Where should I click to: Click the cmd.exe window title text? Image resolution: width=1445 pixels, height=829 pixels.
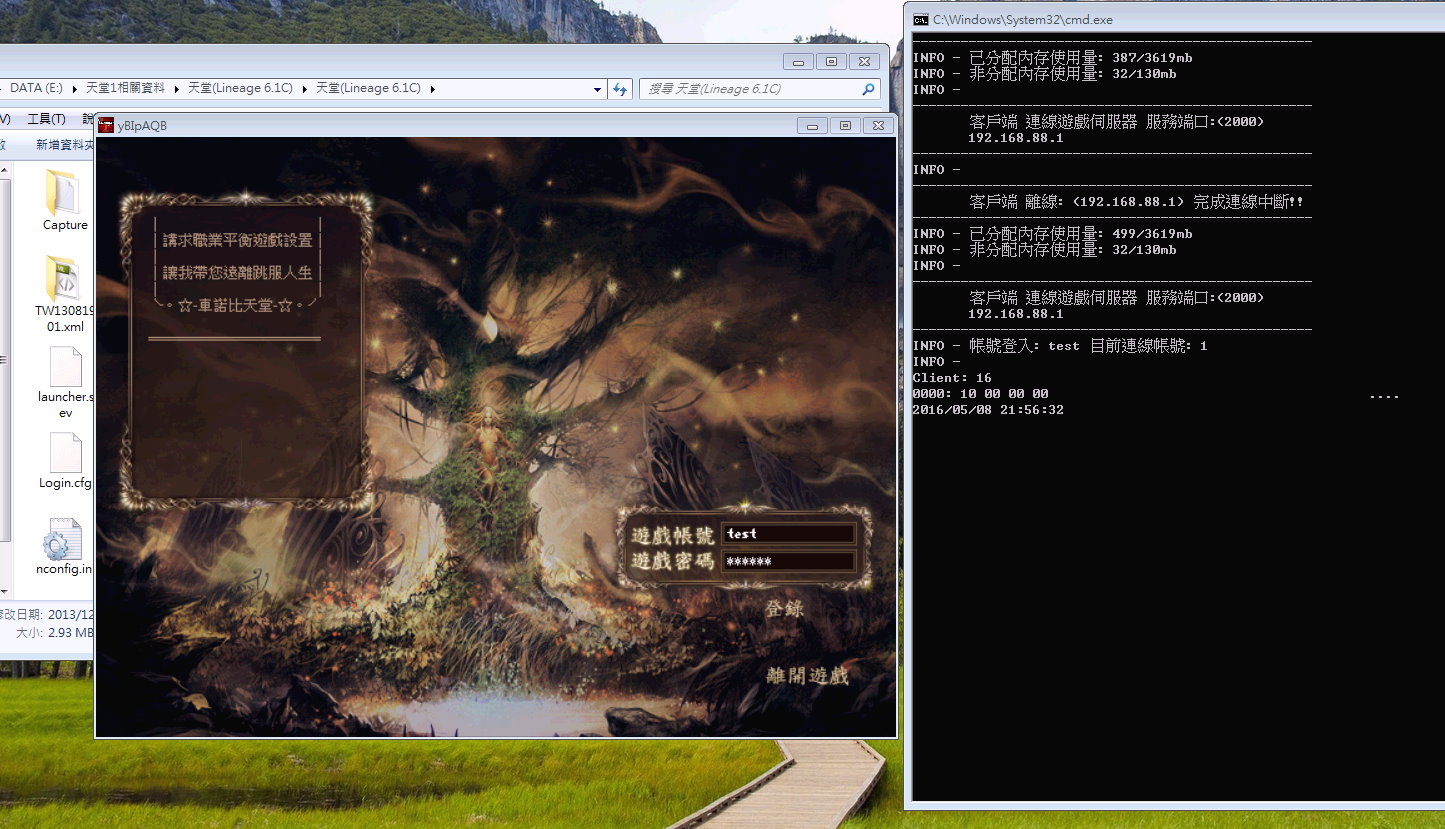point(1023,19)
